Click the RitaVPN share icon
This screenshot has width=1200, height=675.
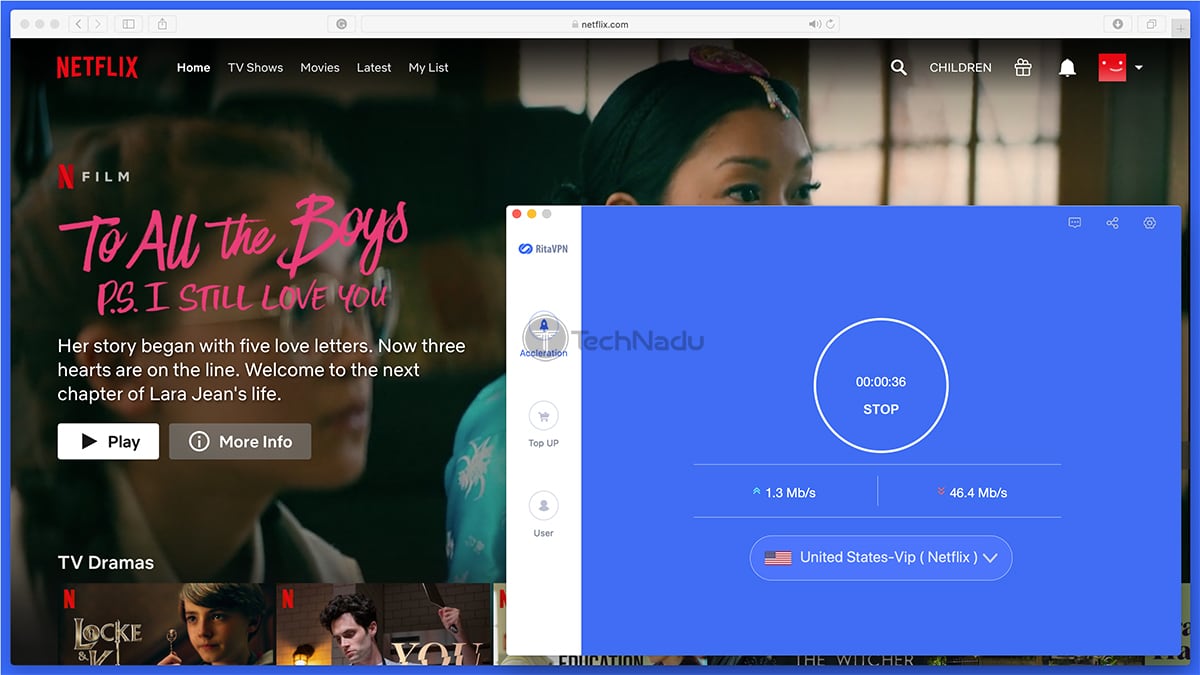pos(1112,223)
